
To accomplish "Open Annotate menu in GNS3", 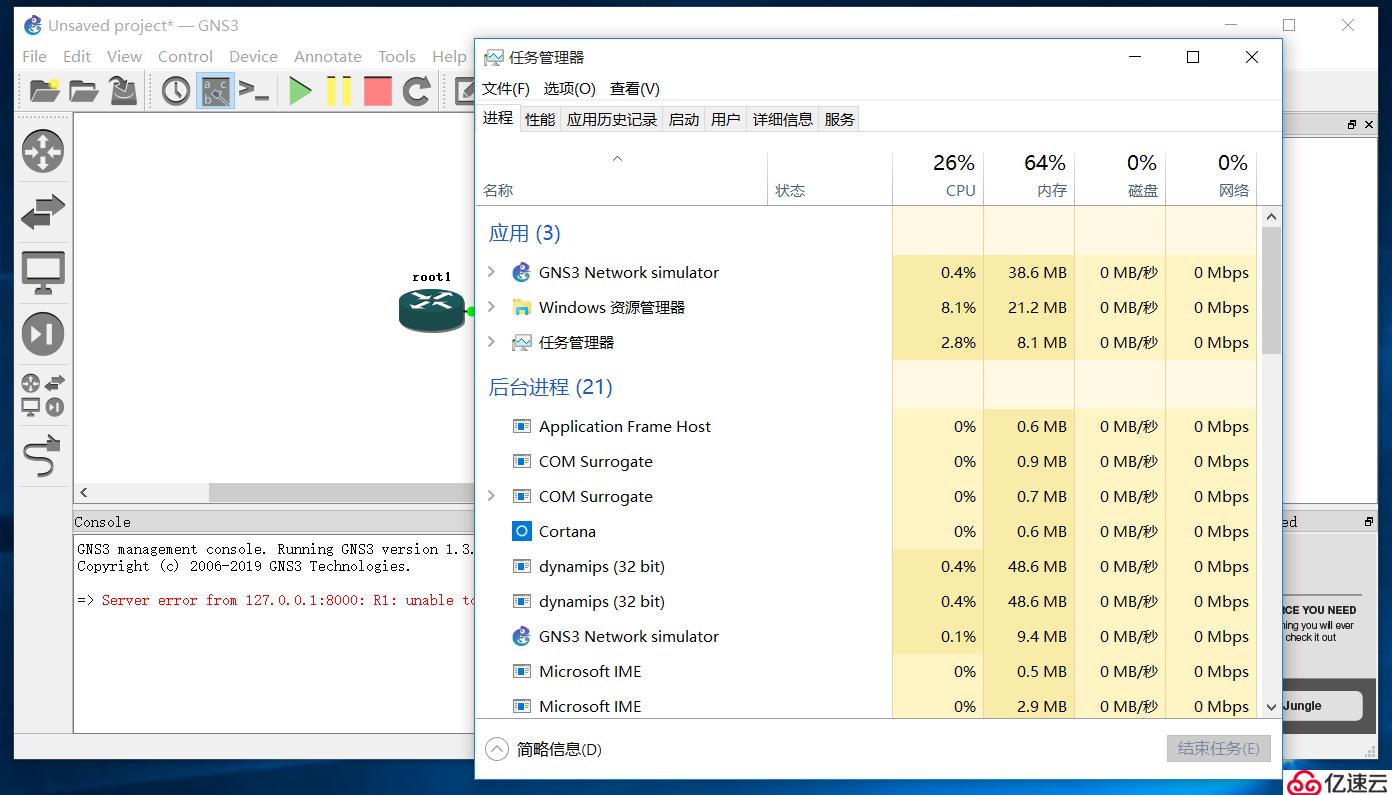I will click(x=328, y=56).
